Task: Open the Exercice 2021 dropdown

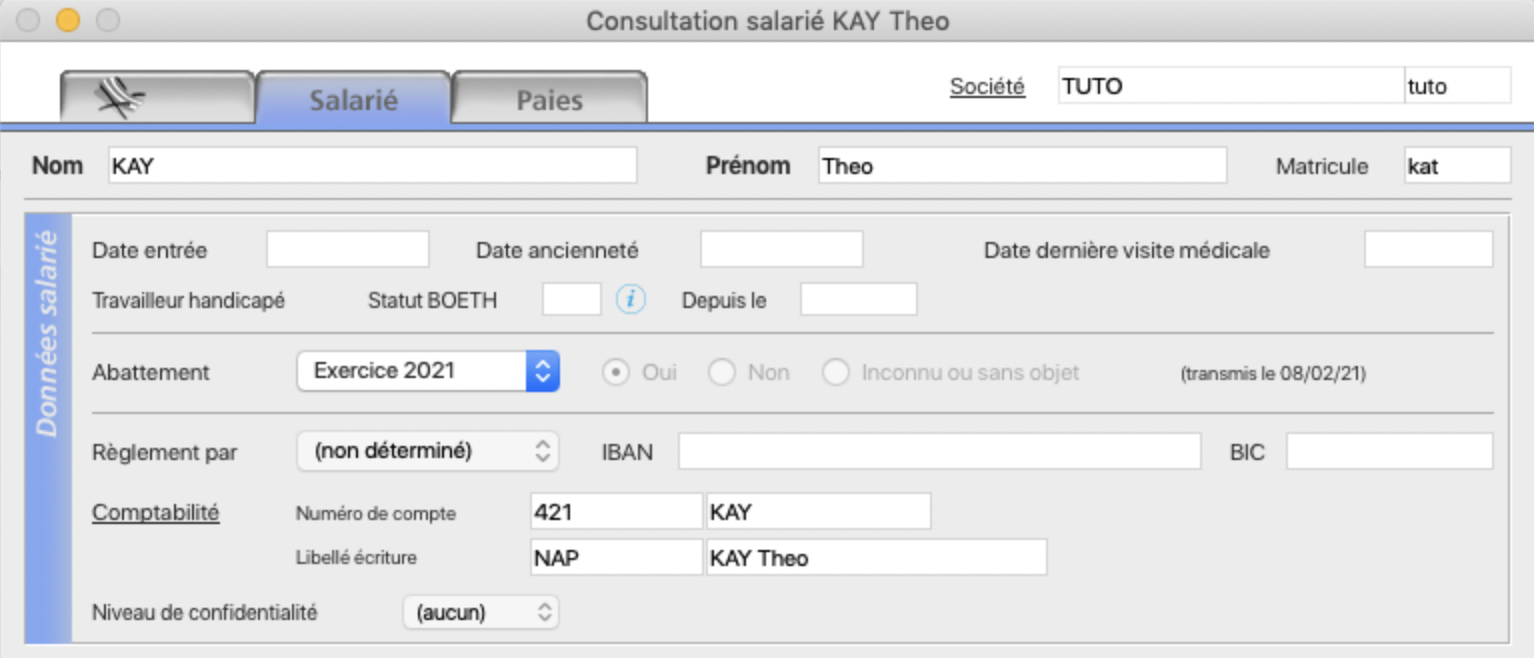Action: 428,371
